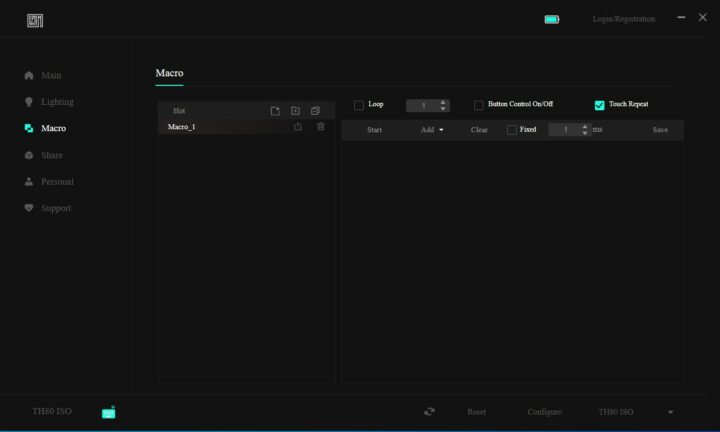Click the refresh icon next to Reset
Screen dimensions: 720x432
(x=429, y=412)
